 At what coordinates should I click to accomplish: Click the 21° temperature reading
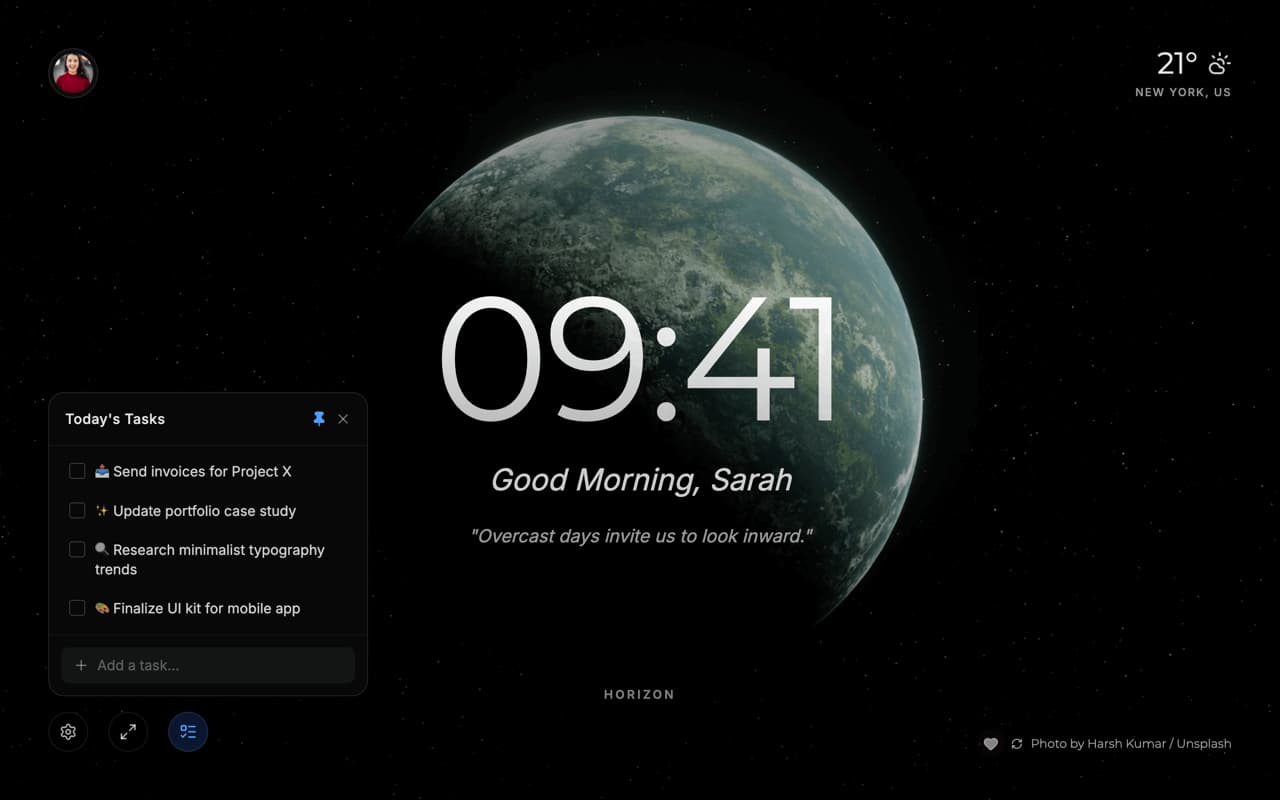pyautogui.click(x=1177, y=64)
